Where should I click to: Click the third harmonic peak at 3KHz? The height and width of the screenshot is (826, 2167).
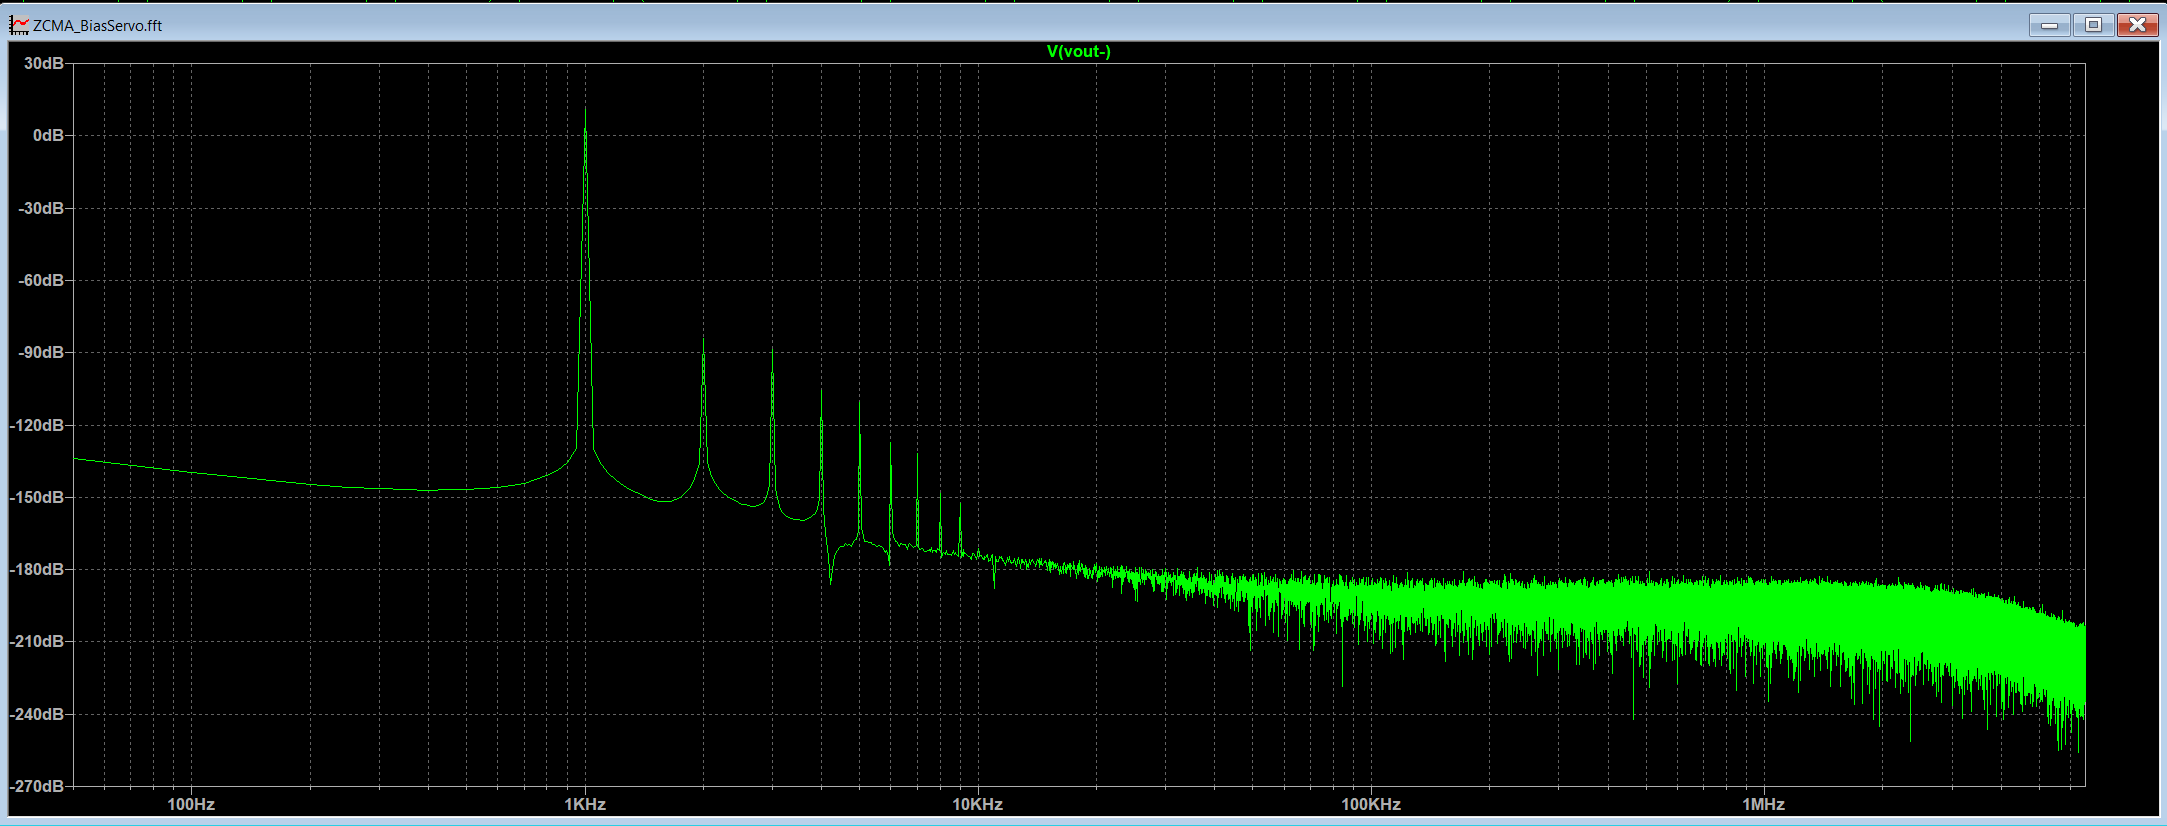(772, 354)
